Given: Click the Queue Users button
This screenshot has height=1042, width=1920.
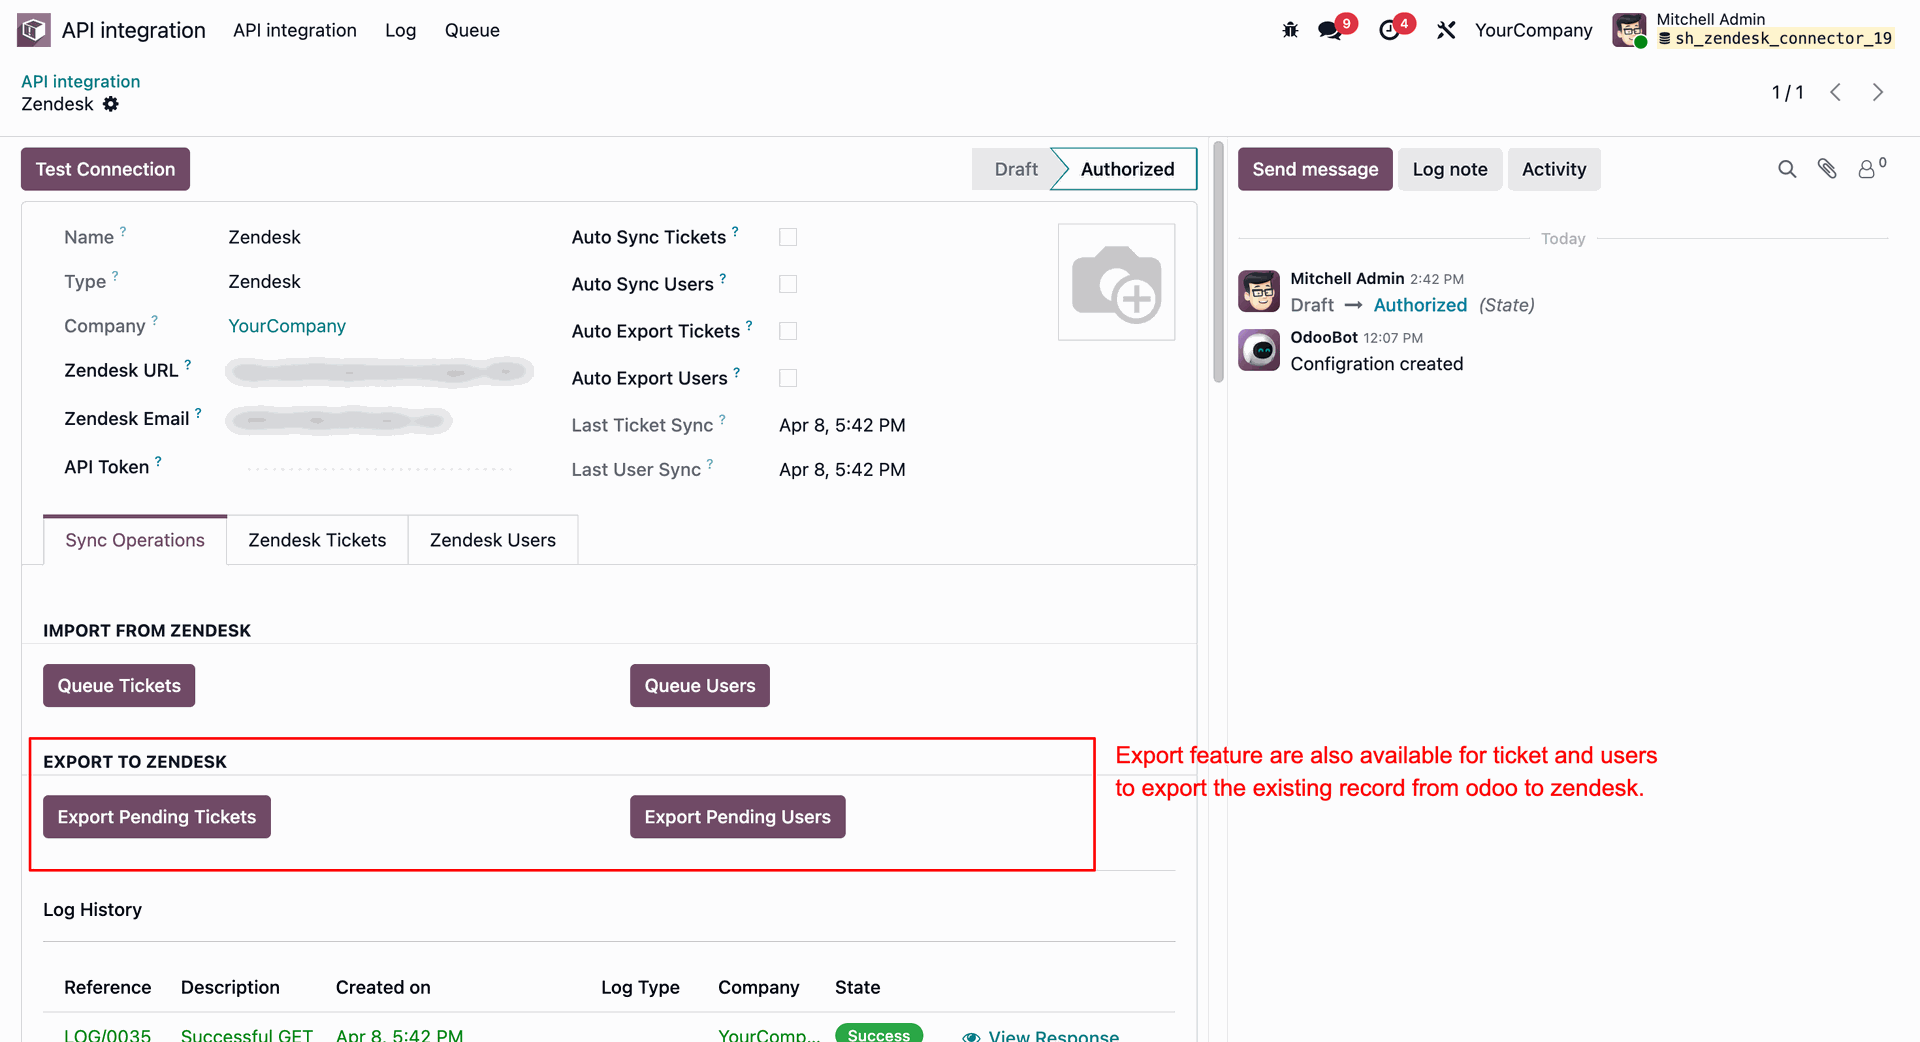Looking at the screenshot, I should coord(700,686).
